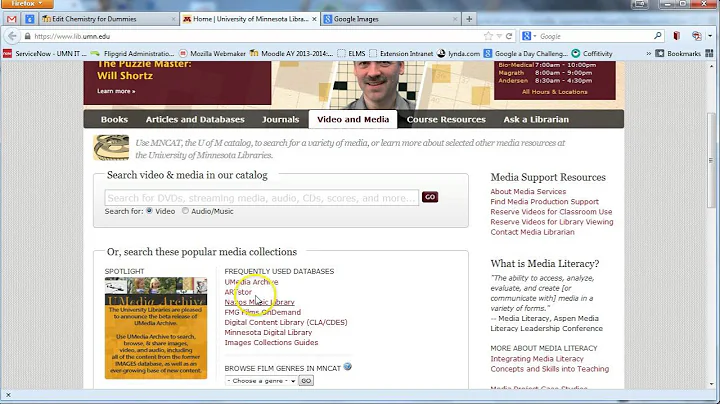
Task: Open Naxos Music Library link
Action: (259, 302)
